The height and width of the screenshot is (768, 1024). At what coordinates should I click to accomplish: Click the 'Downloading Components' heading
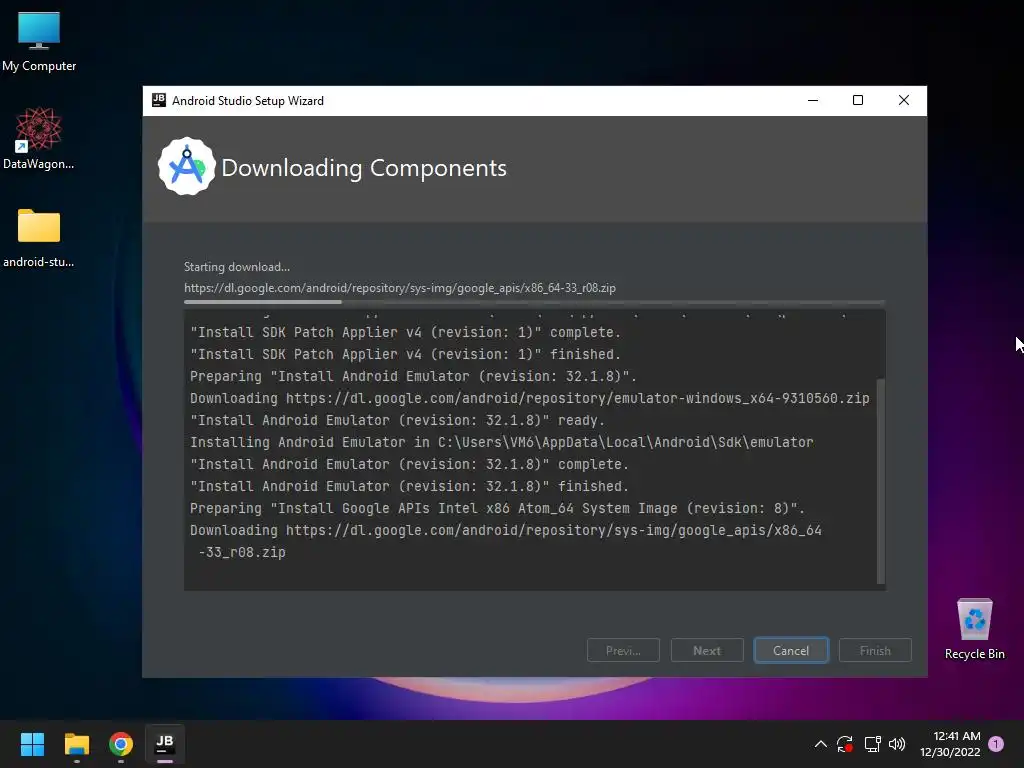[x=364, y=168]
